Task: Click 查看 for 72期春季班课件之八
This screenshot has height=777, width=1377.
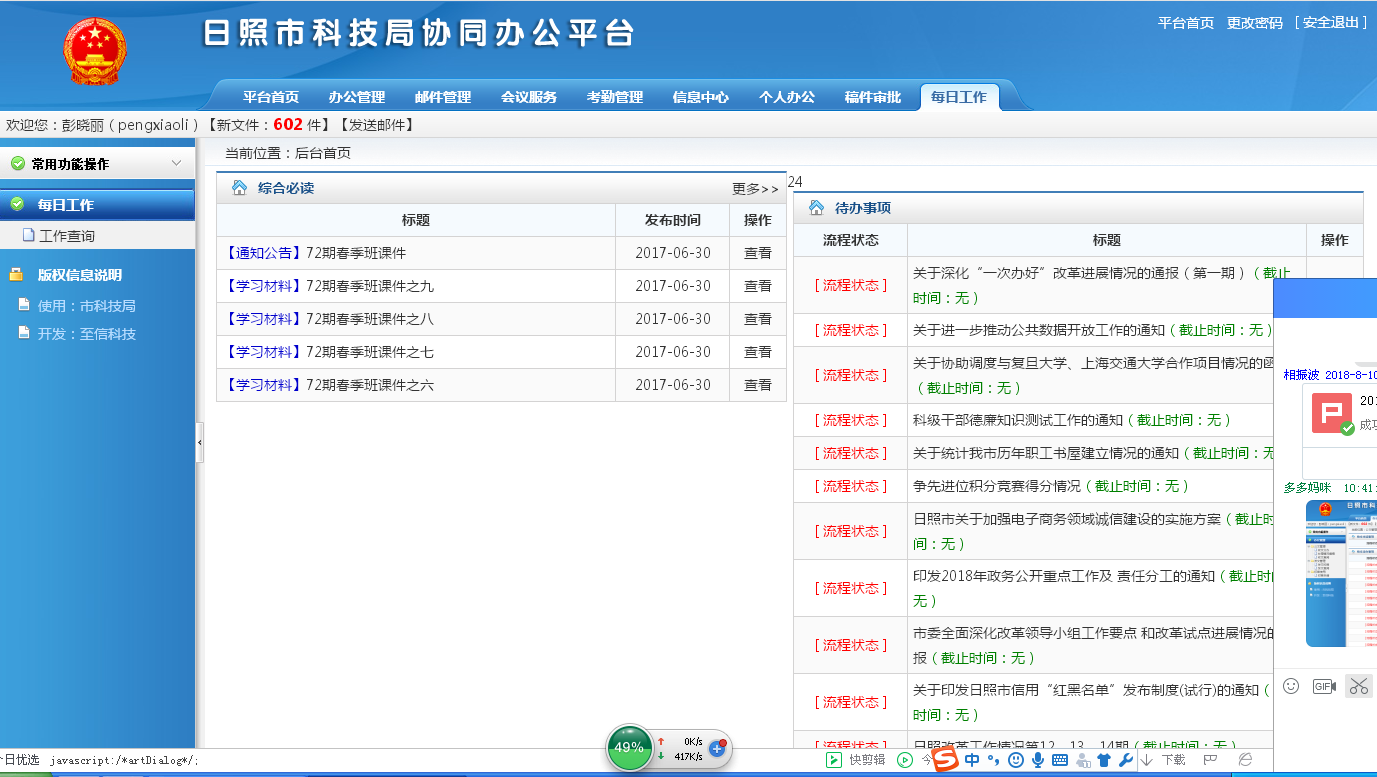Action: (758, 319)
